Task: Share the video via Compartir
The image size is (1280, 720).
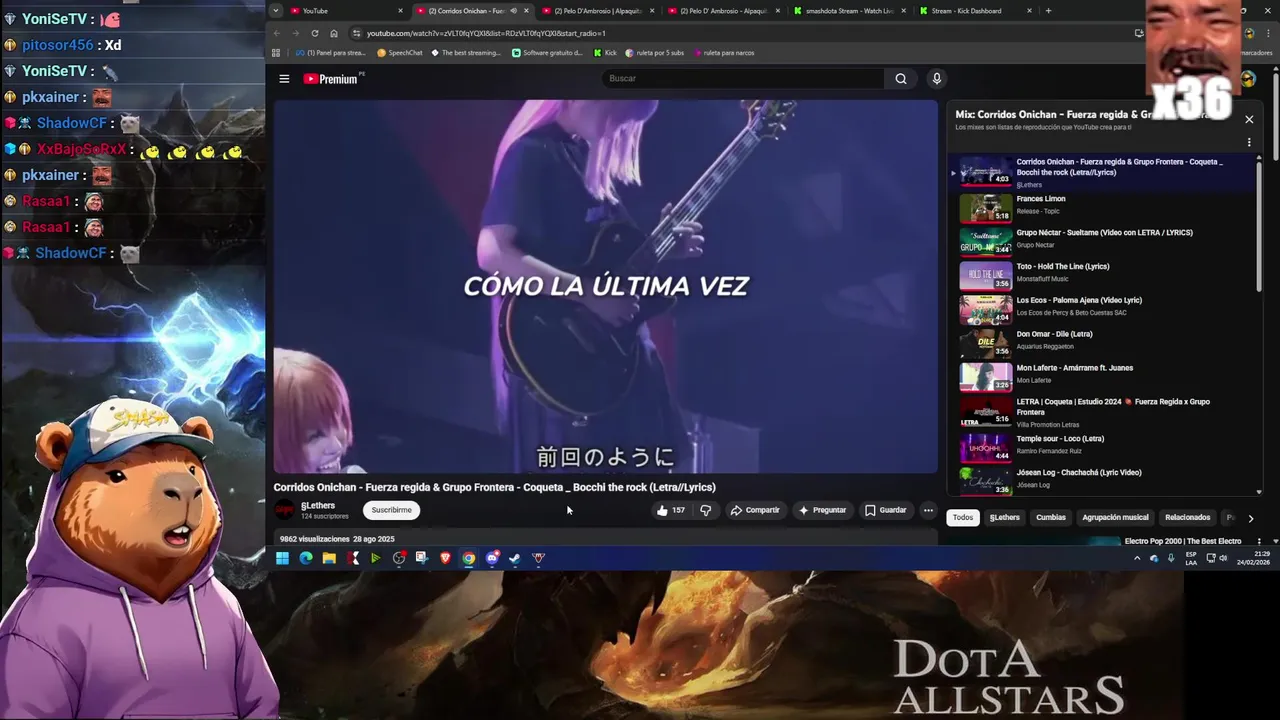Action: tap(755, 510)
